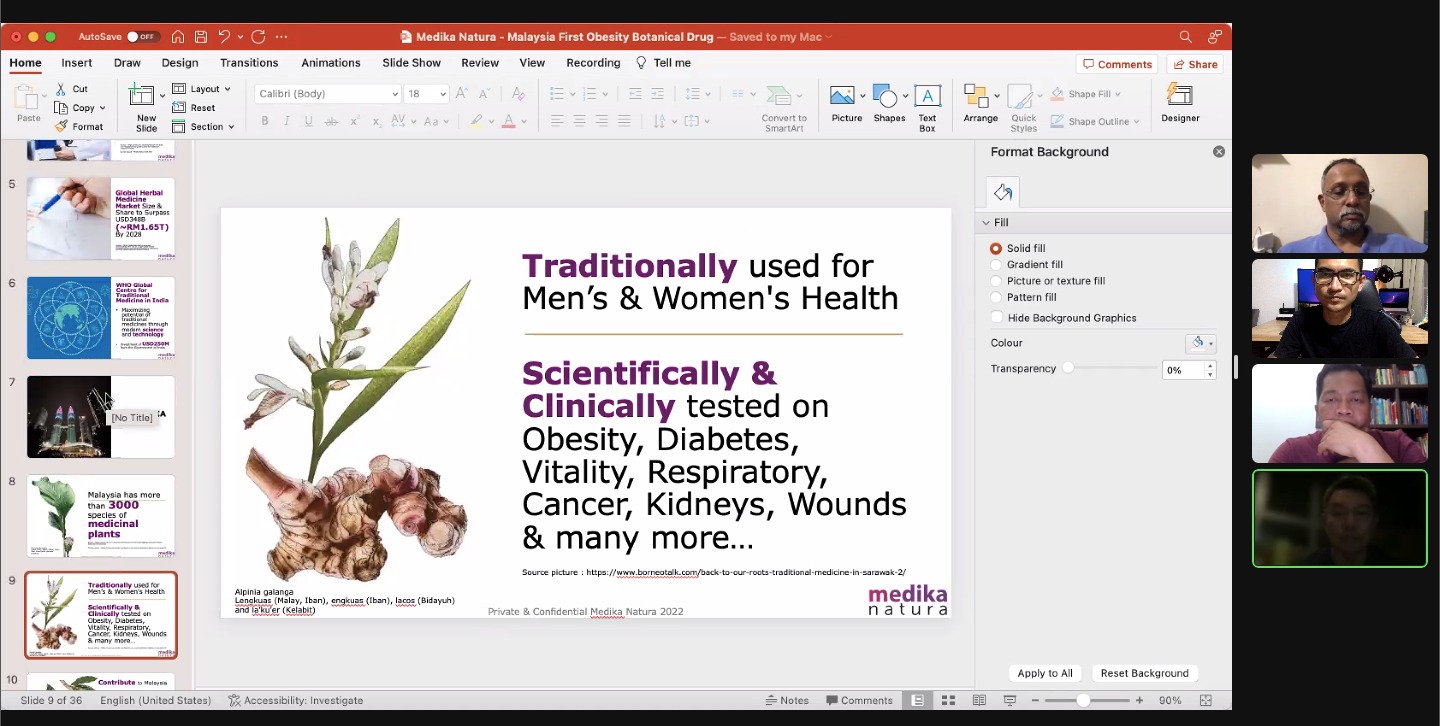
Task: Open the Shapes gallery
Action: (885, 97)
